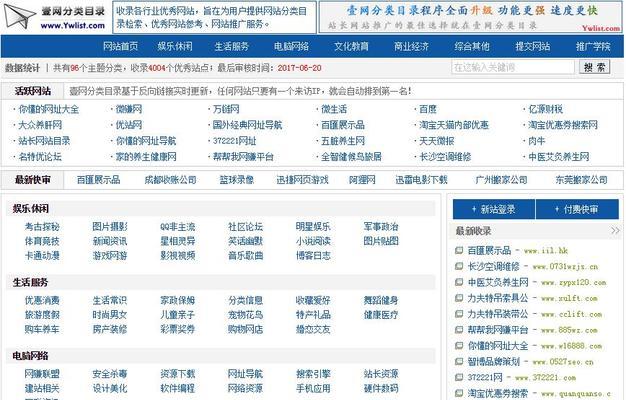Open the 网赚联盟 category link

(x=42, y=374)
